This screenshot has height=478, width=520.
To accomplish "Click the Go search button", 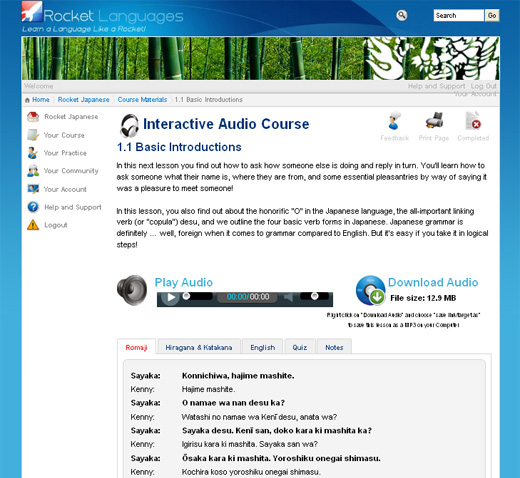I will 492,15.
